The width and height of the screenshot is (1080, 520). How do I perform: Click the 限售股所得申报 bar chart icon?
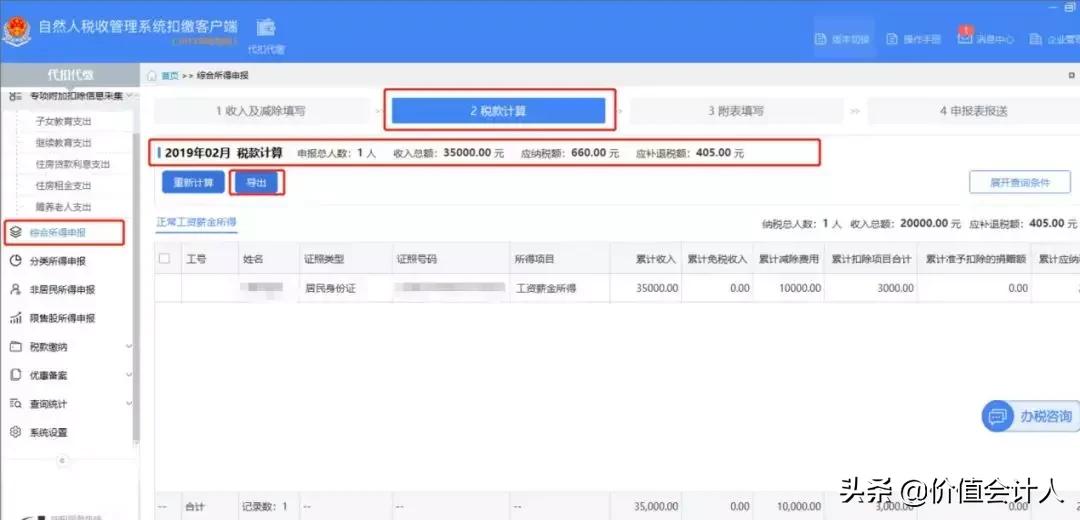(x=17, y=318)
